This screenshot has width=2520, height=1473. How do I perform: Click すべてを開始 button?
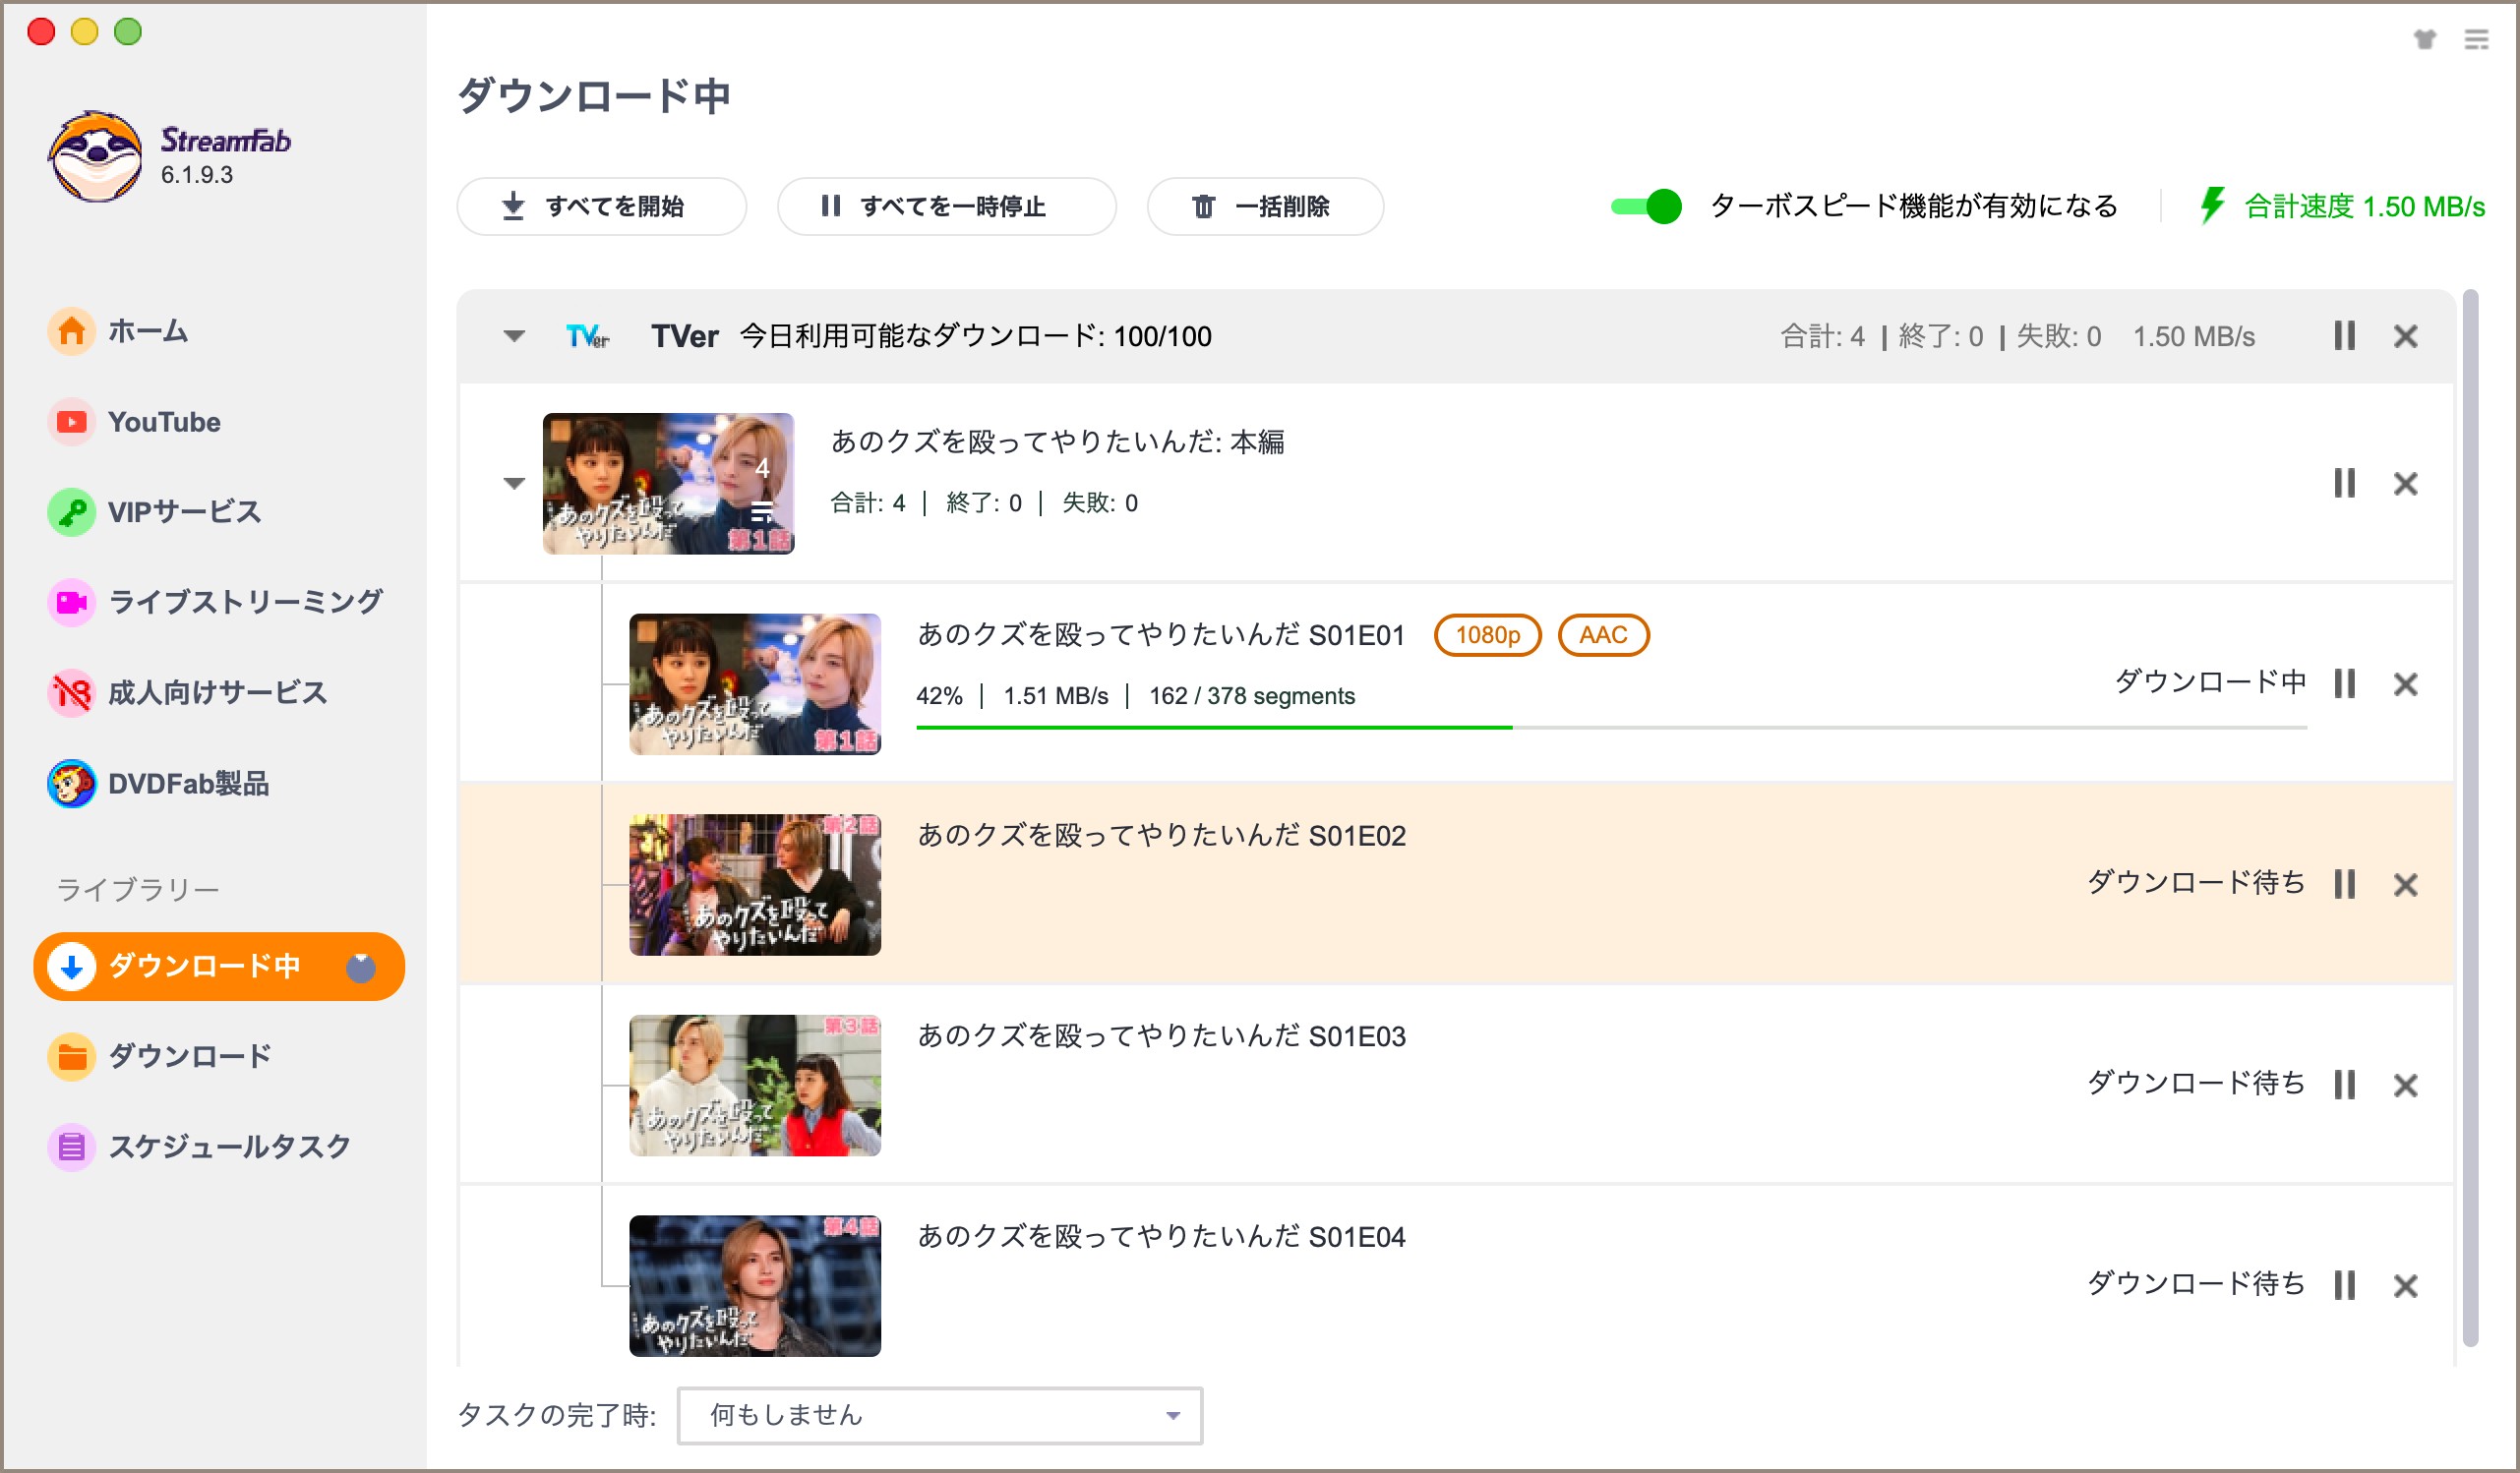pos(601,207)
